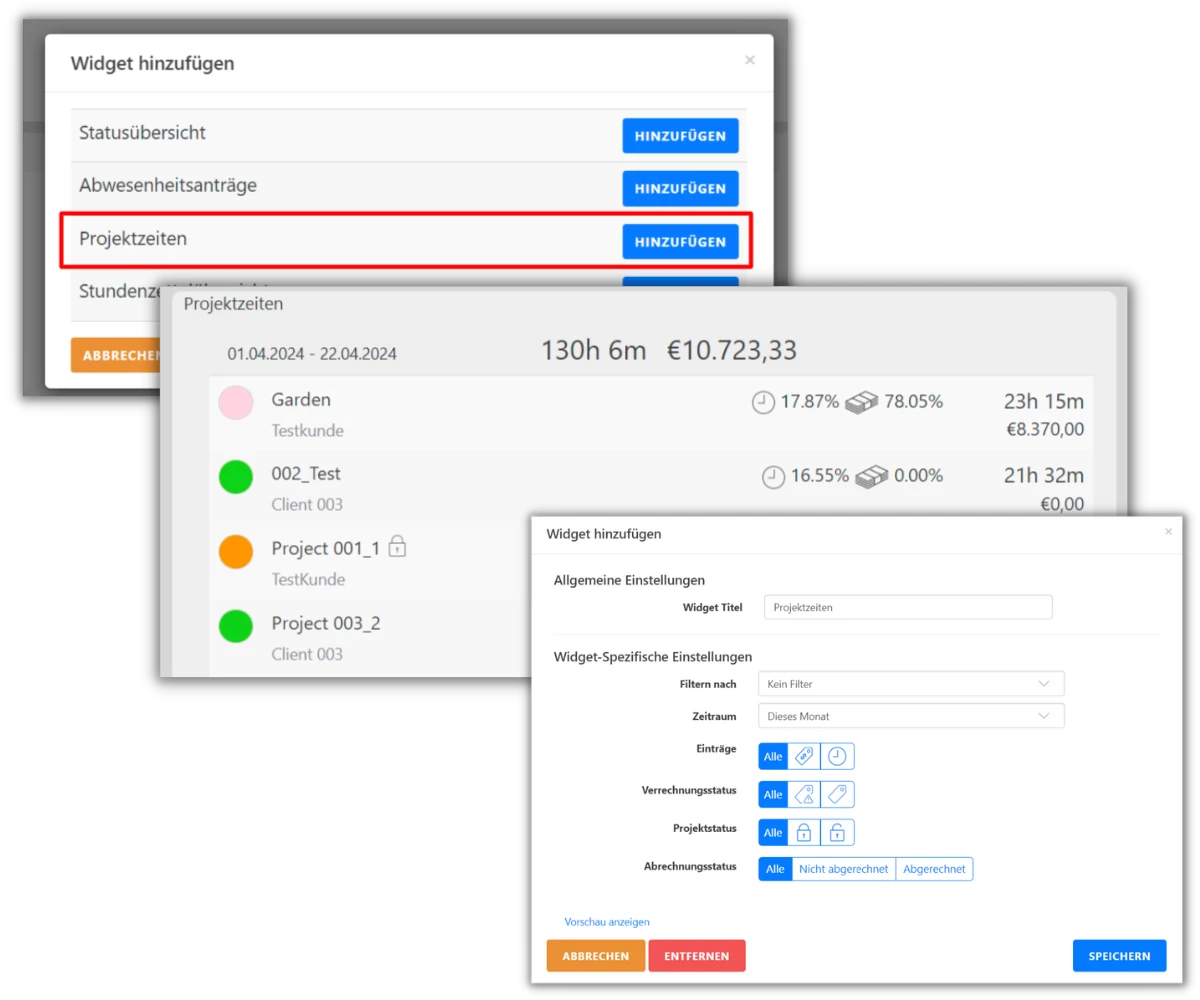Open the Filtern nach dropdown
The height and width of the screenshot is (1000, 1200).
click(910, 684)
